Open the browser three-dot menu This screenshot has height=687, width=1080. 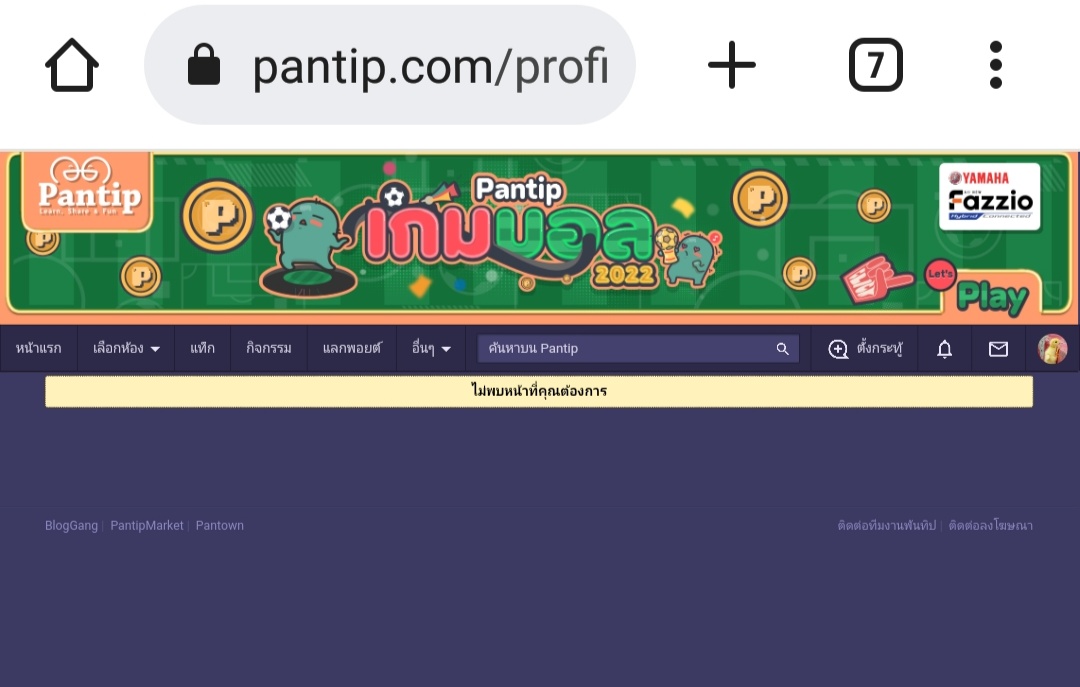tap(995, 65)
